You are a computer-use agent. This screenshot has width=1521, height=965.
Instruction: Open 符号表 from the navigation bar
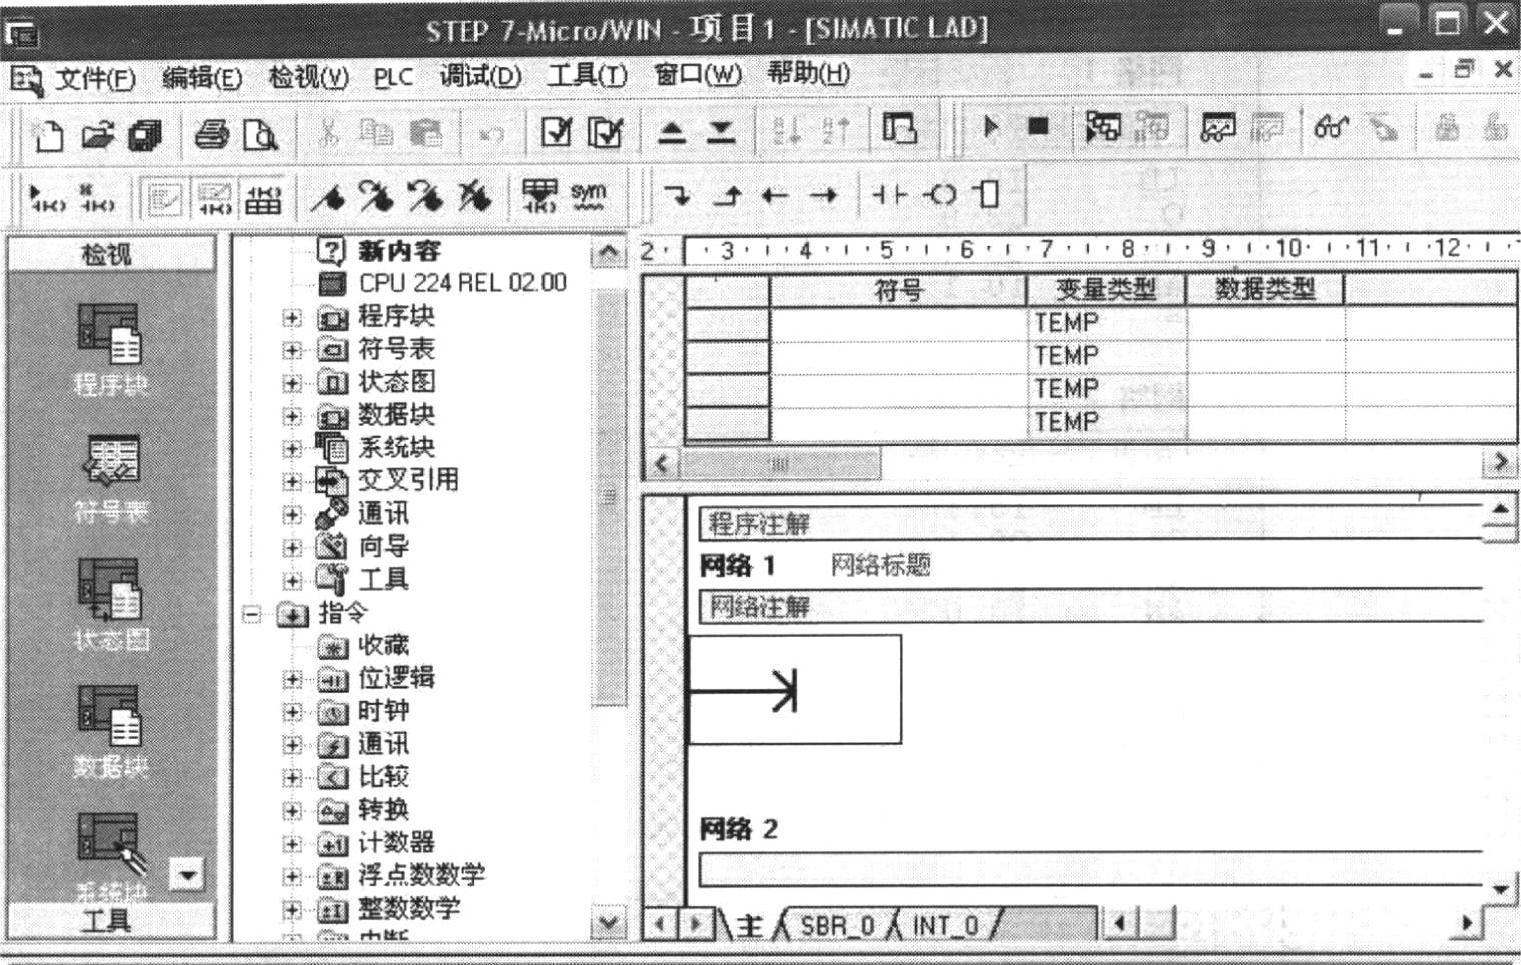pyautogui.click(x=110, y=480)
